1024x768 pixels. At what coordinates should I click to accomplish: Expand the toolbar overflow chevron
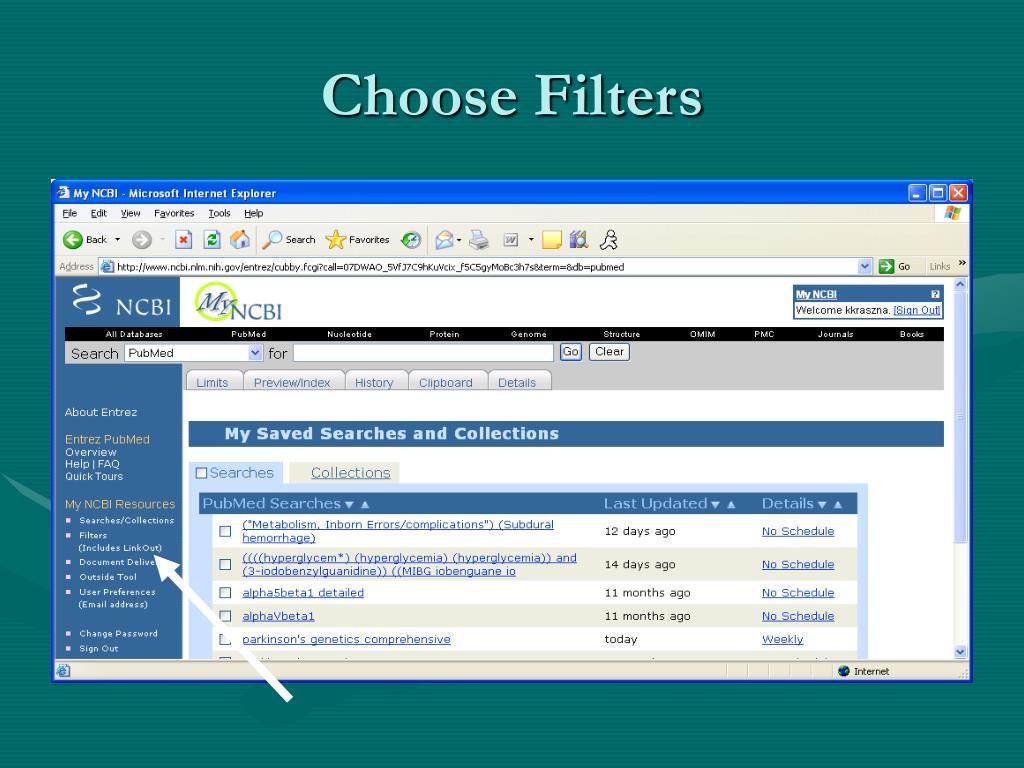pos(962,263)
